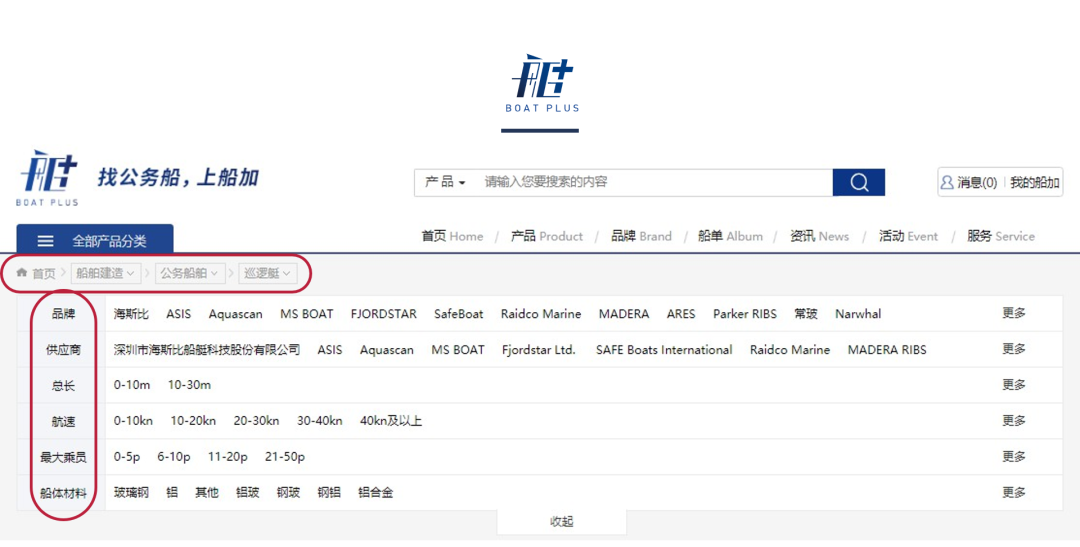Filter by brand MS BOAT
This screenshot has width=1080, height=547.
click(x=307, y=313)
